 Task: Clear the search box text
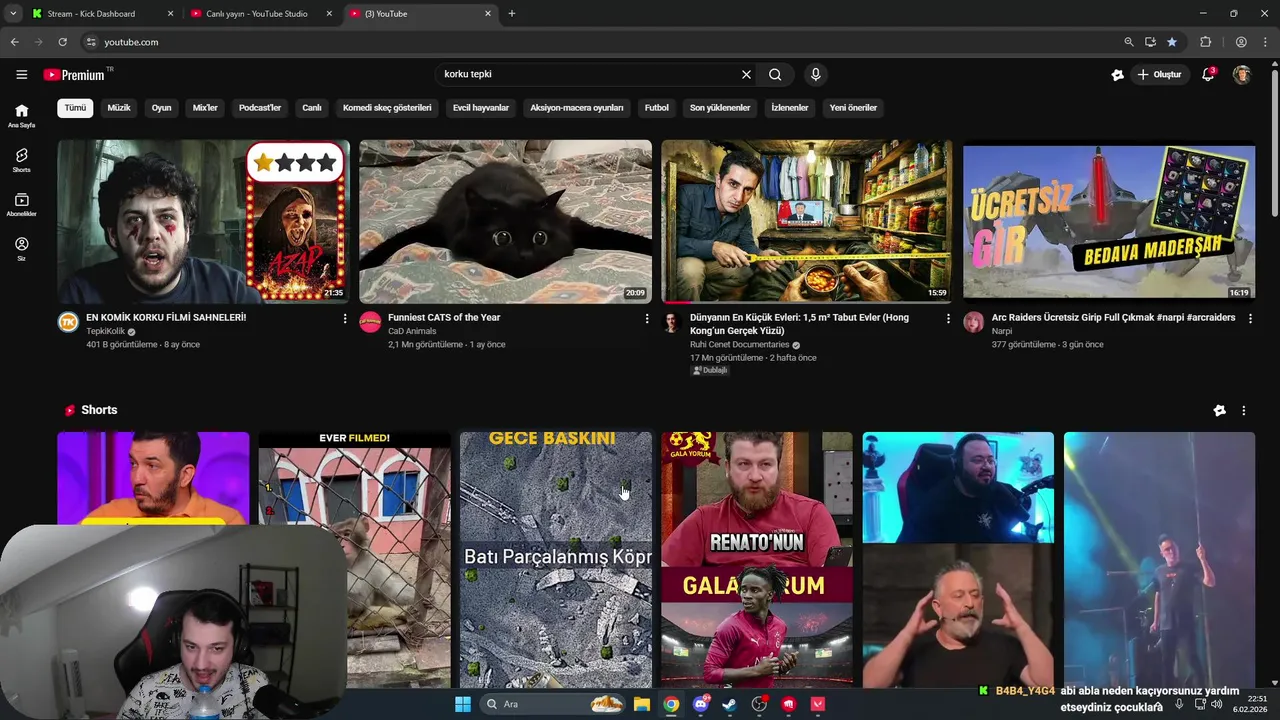(746, 74)
